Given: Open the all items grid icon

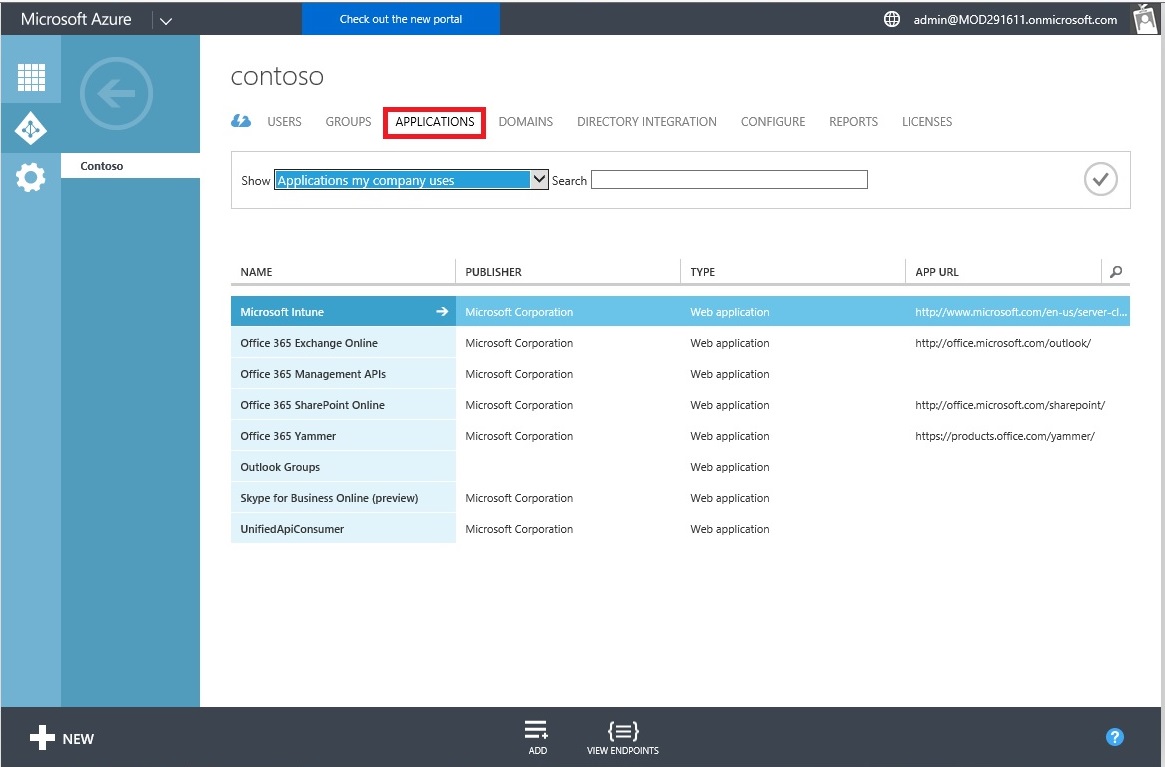Looking at the screenshot, I should pos(31,78).
